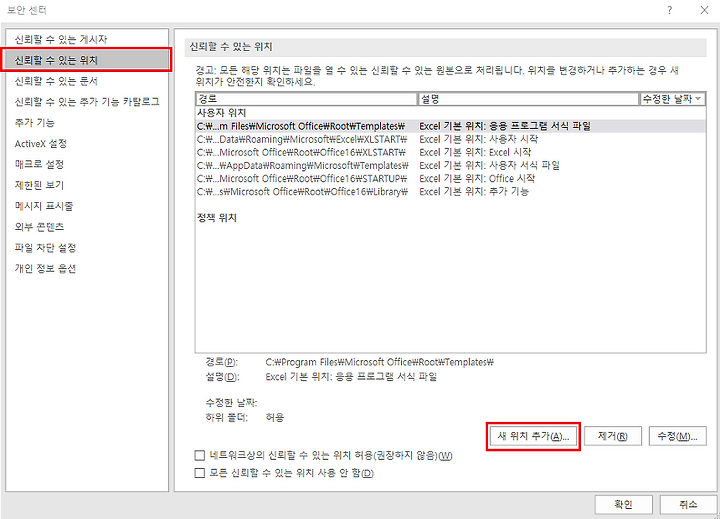
Task: Enable 네트워크상의 신뢰할 수 있는 위치 허용 checkbox
Action: click(x=200, y=456)
